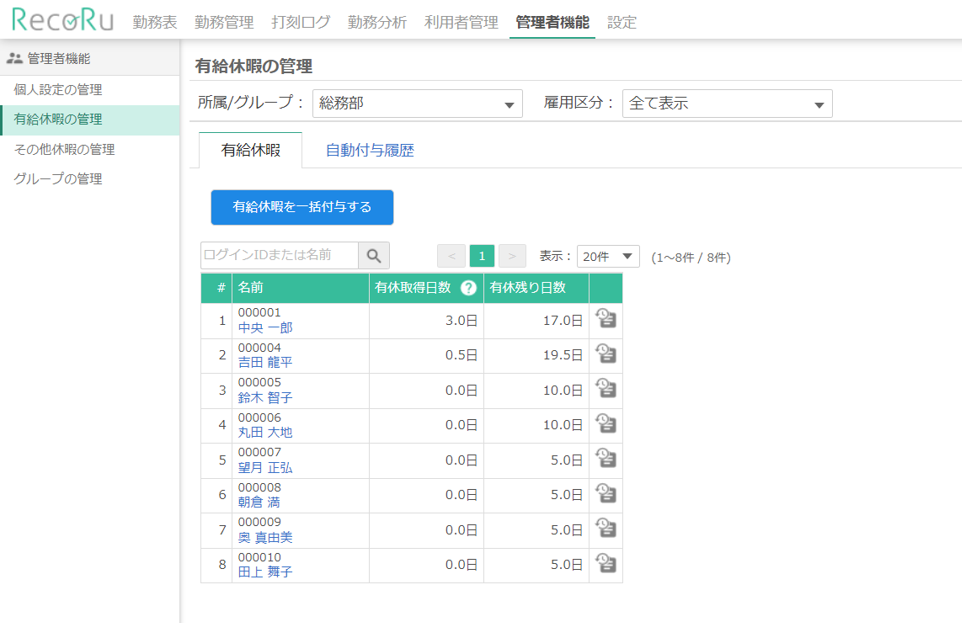962x623 pixels.
Task: Click the help icon beside 有休取得日数
Action: point(466,288)
